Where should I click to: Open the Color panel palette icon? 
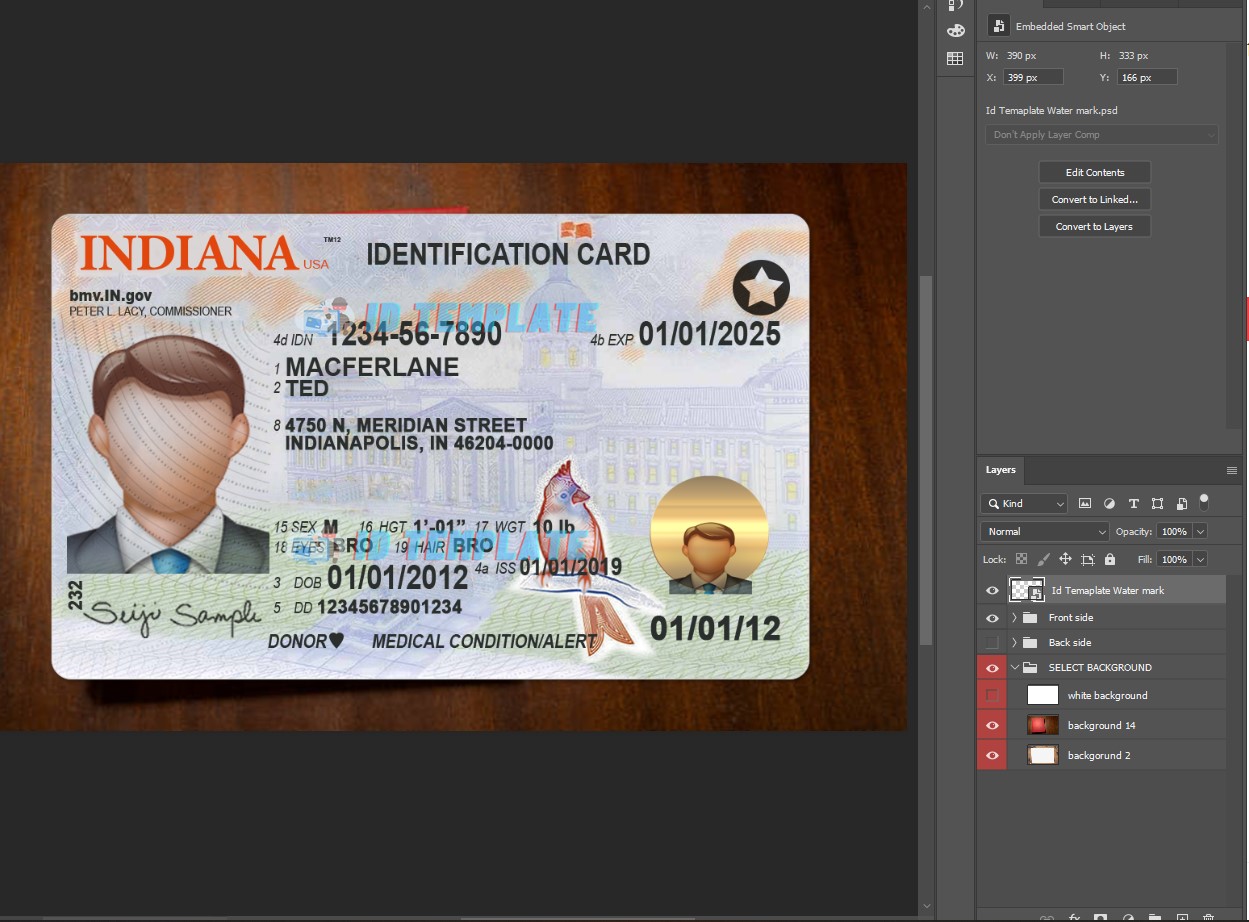(x=955, y=31)
